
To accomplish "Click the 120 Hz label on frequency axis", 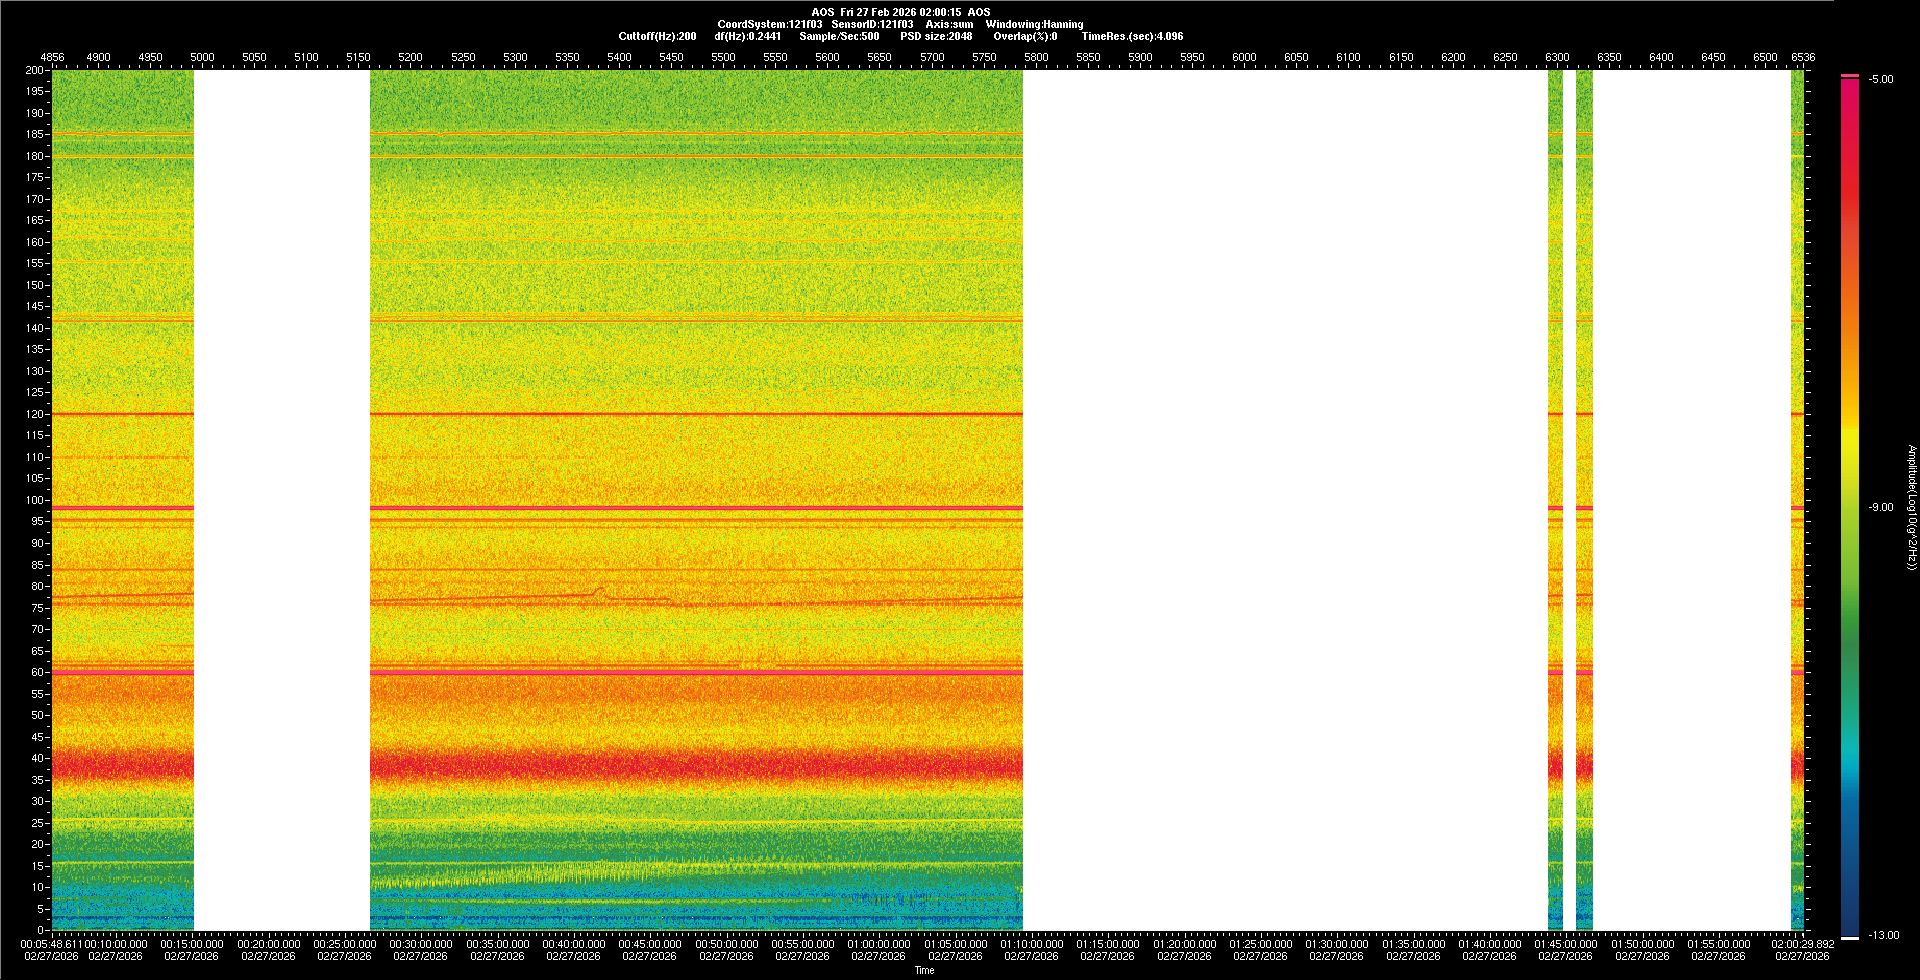I will [x=35, y=414].
